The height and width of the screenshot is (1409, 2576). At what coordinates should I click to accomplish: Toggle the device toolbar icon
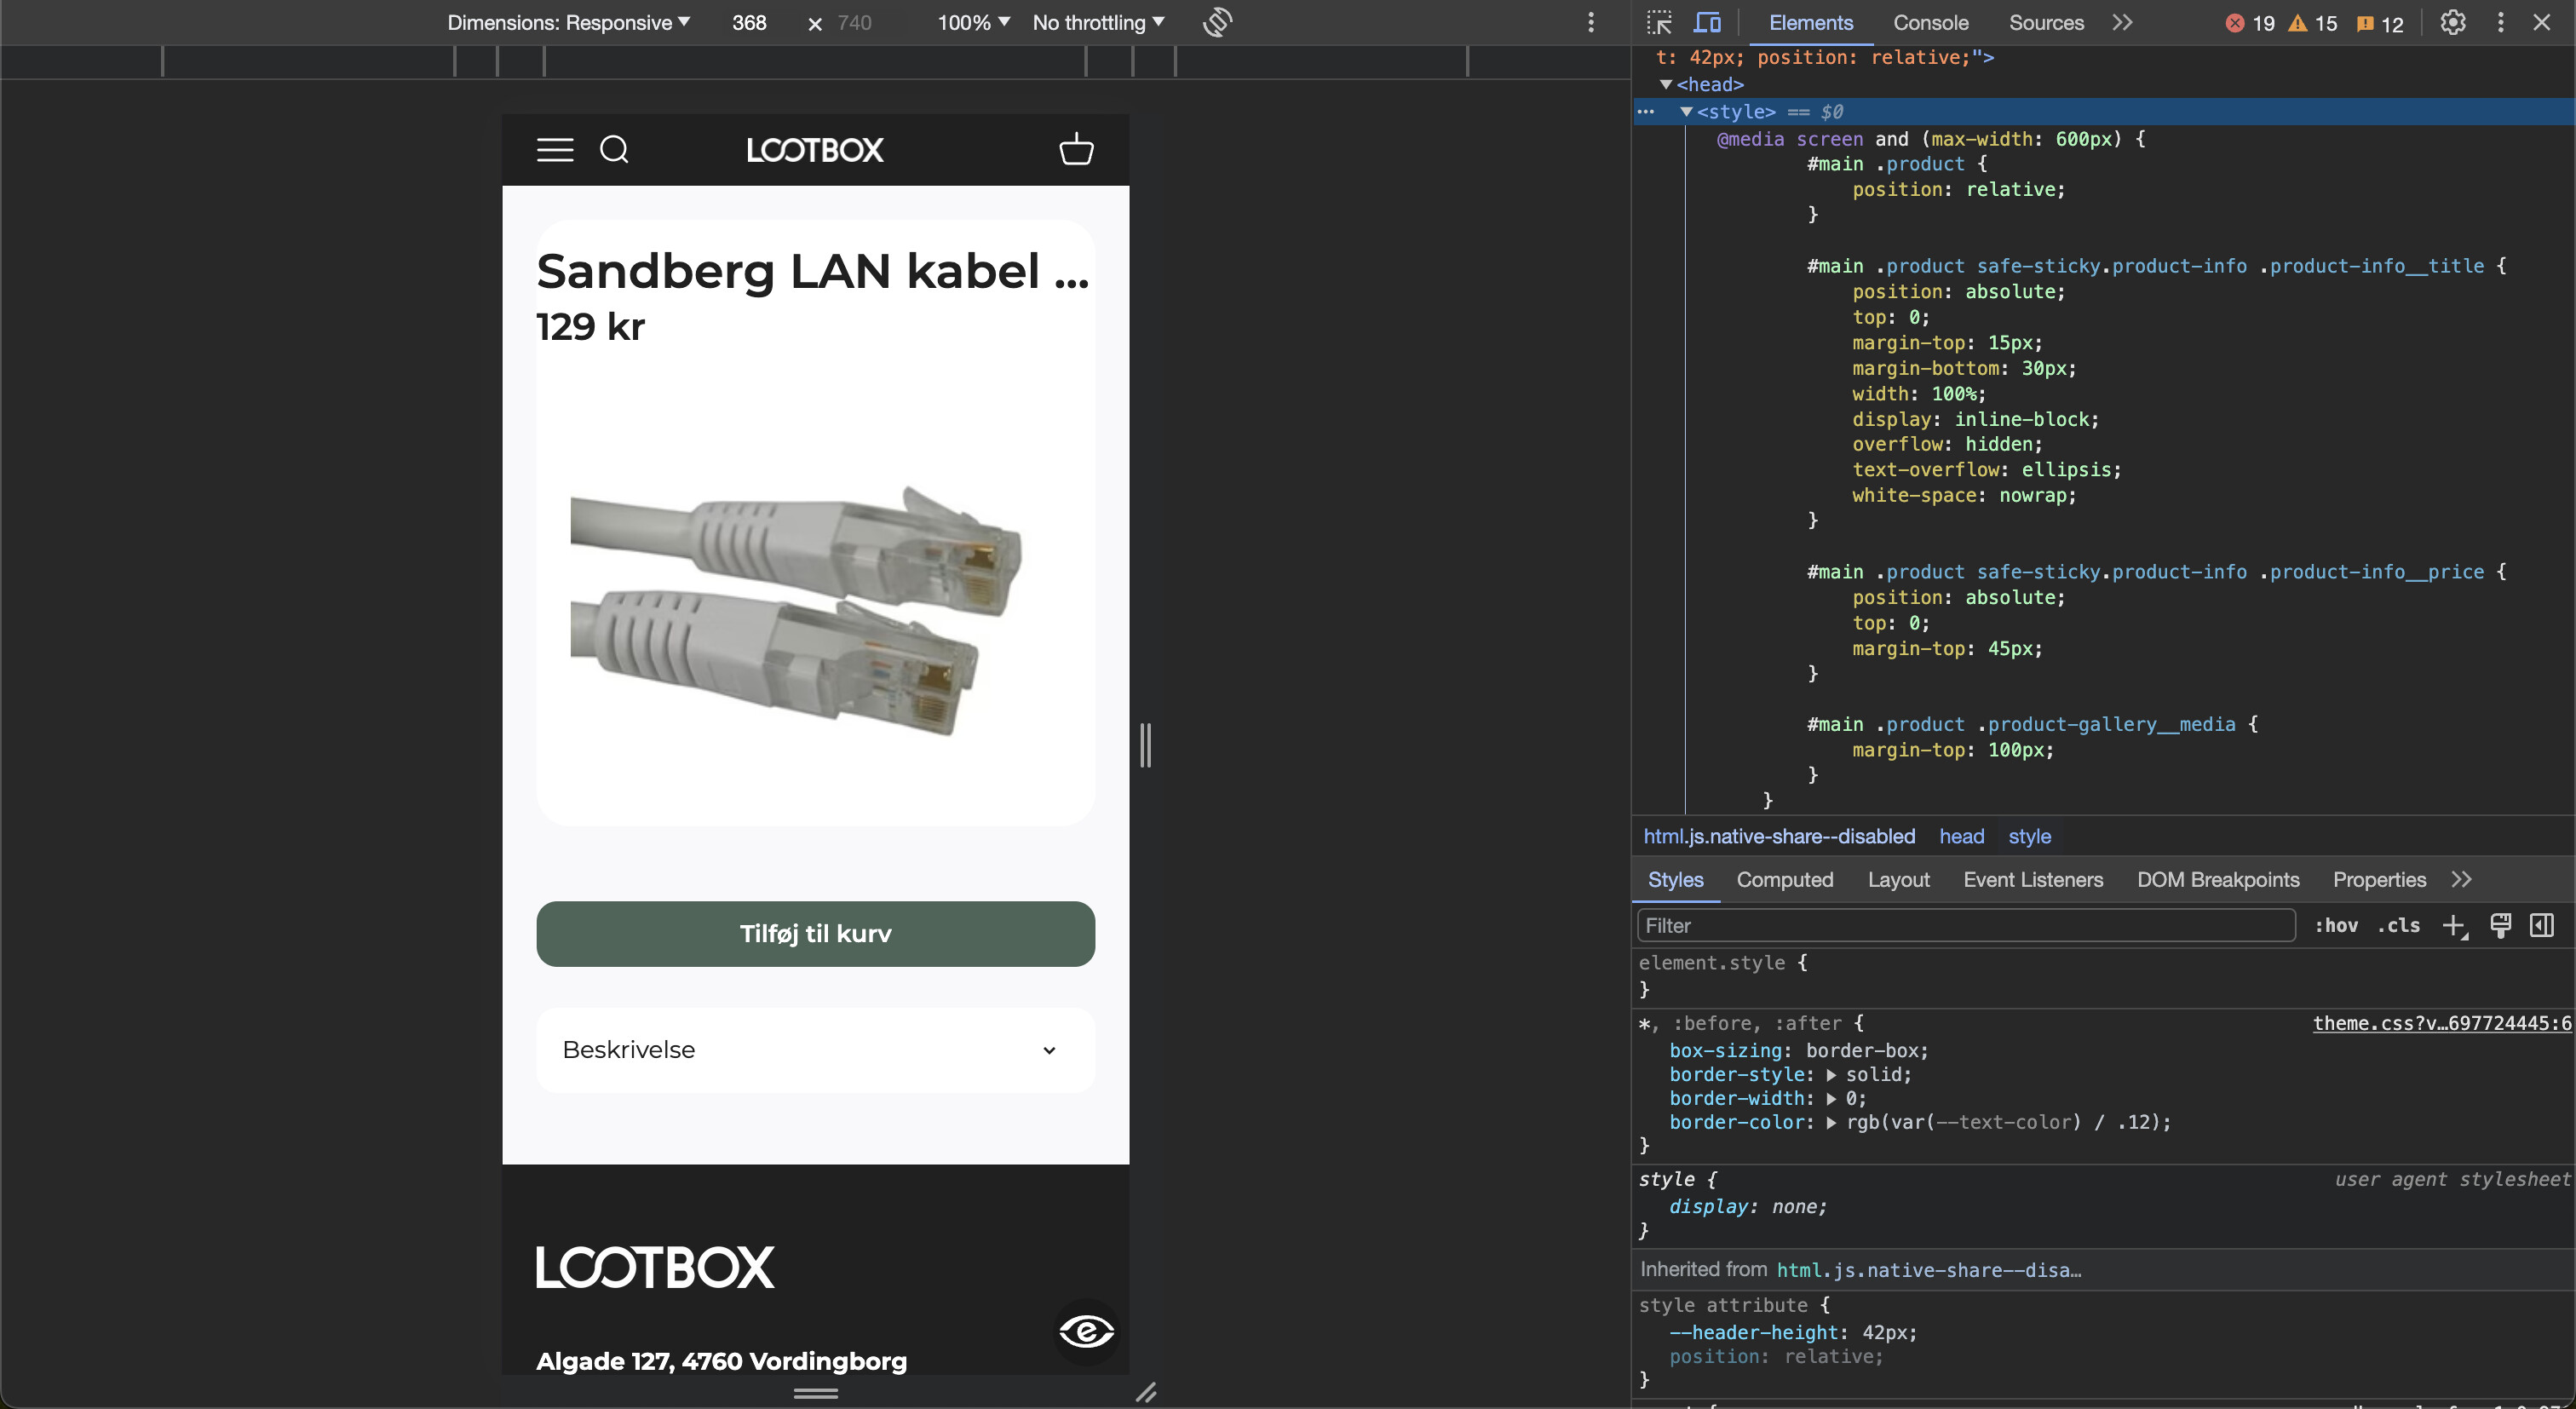point(1707,22)
